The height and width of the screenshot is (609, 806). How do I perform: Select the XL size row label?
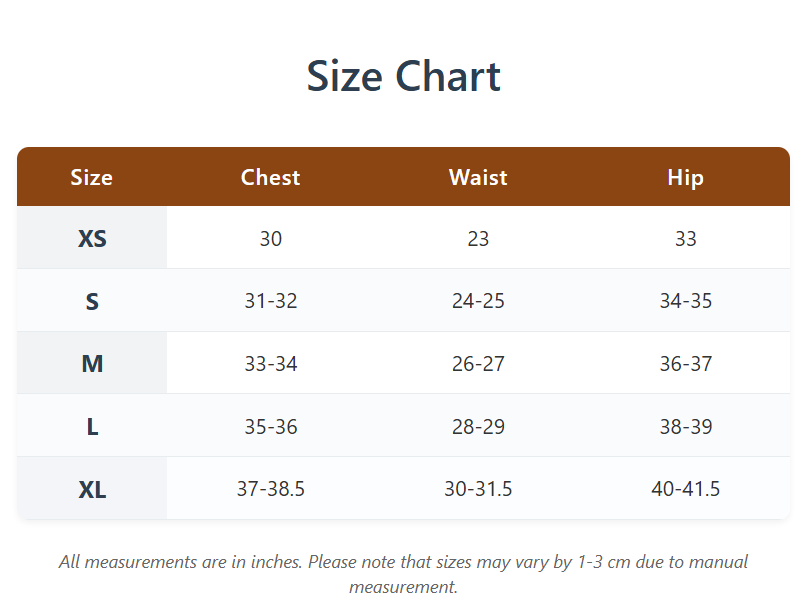[92, 490]
